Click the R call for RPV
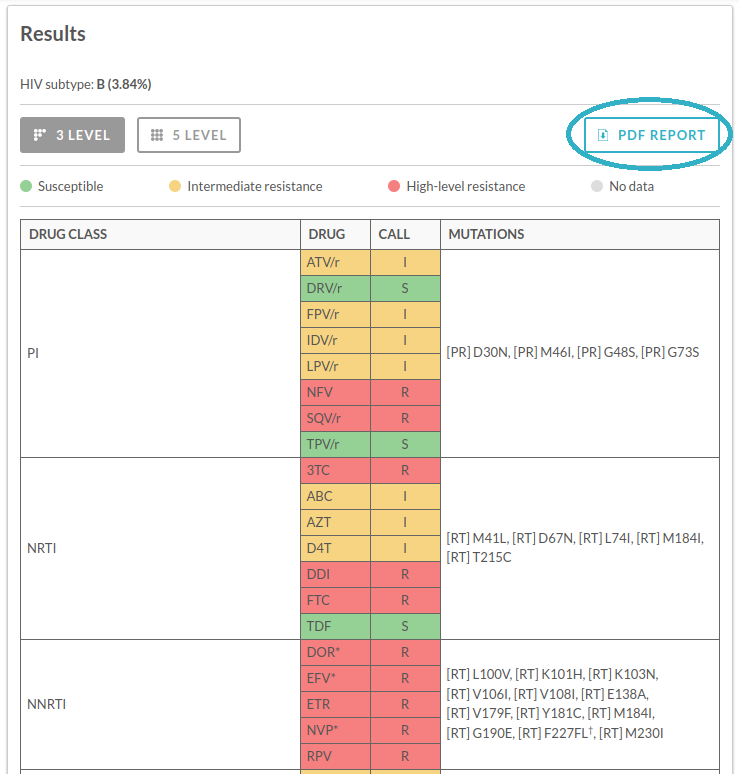The width and height of the screenshot is (739, 774). click(405, 756)
